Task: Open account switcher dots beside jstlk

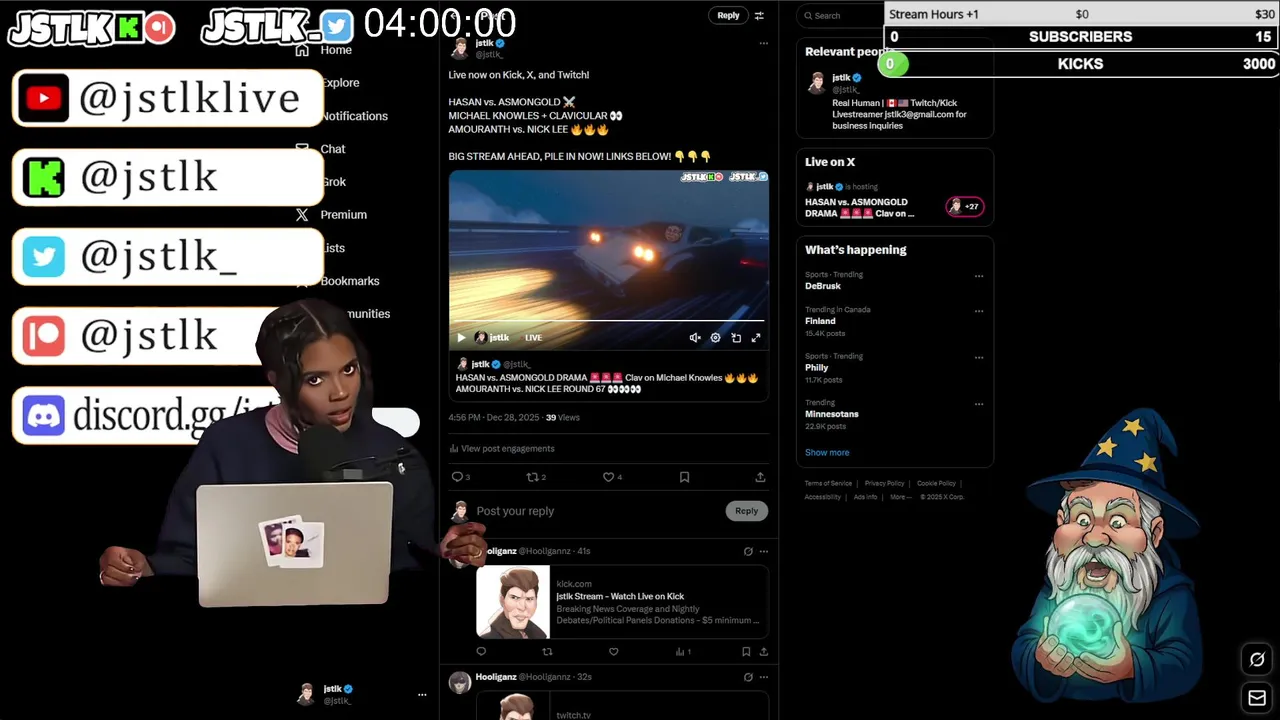Action: (422, 694)
